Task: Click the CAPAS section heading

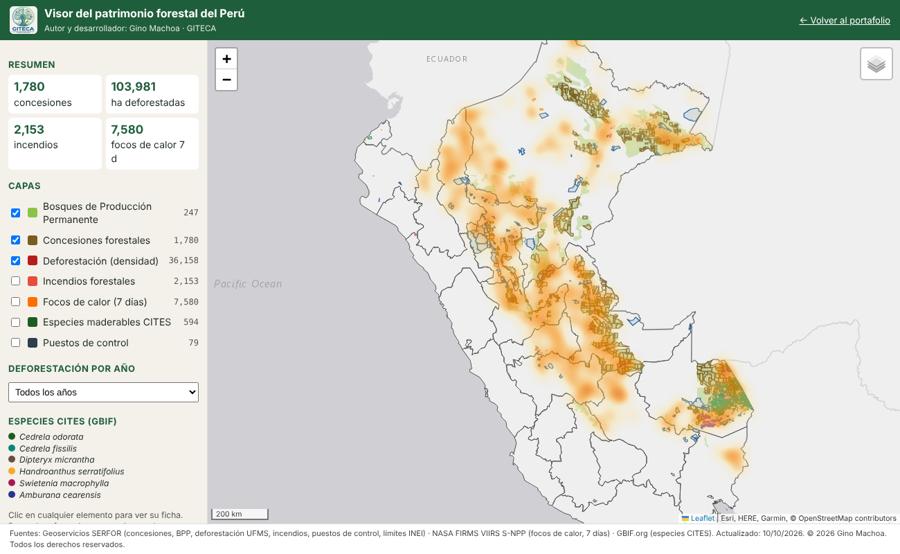Action: (x=24, y=186)
